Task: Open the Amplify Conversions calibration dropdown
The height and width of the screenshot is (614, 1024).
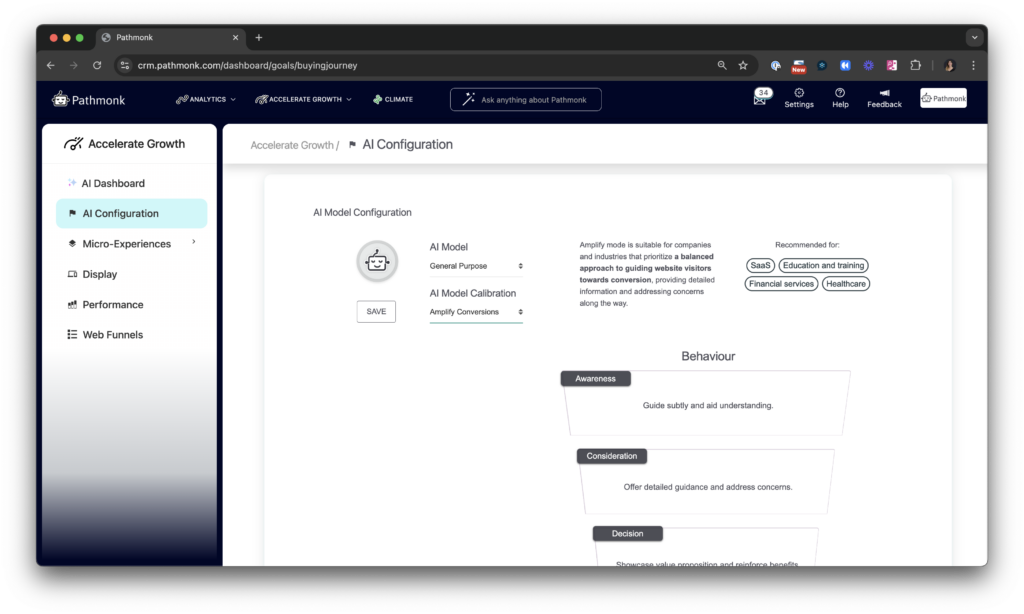Action: (476, 312)
